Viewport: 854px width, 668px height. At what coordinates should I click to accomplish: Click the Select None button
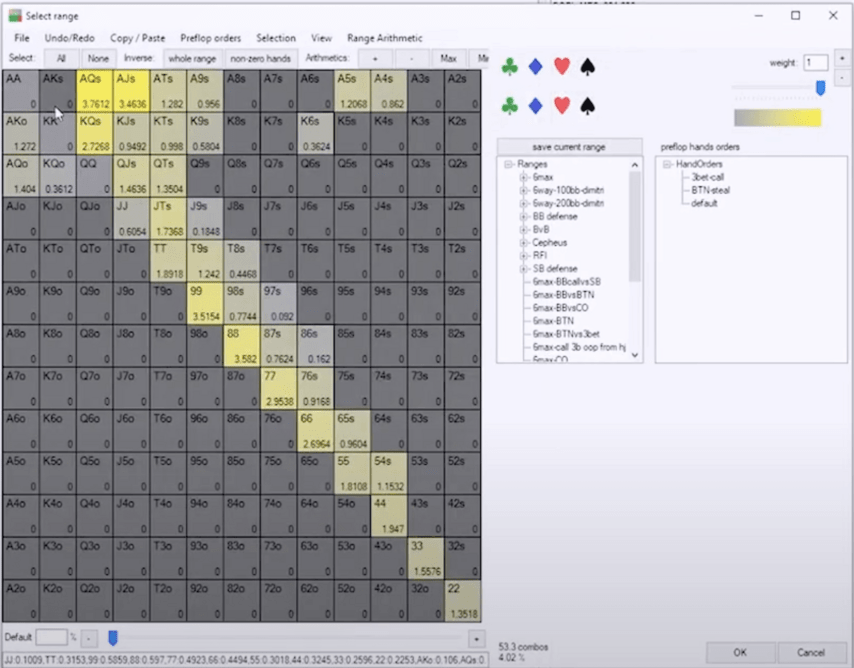[98, 58]
